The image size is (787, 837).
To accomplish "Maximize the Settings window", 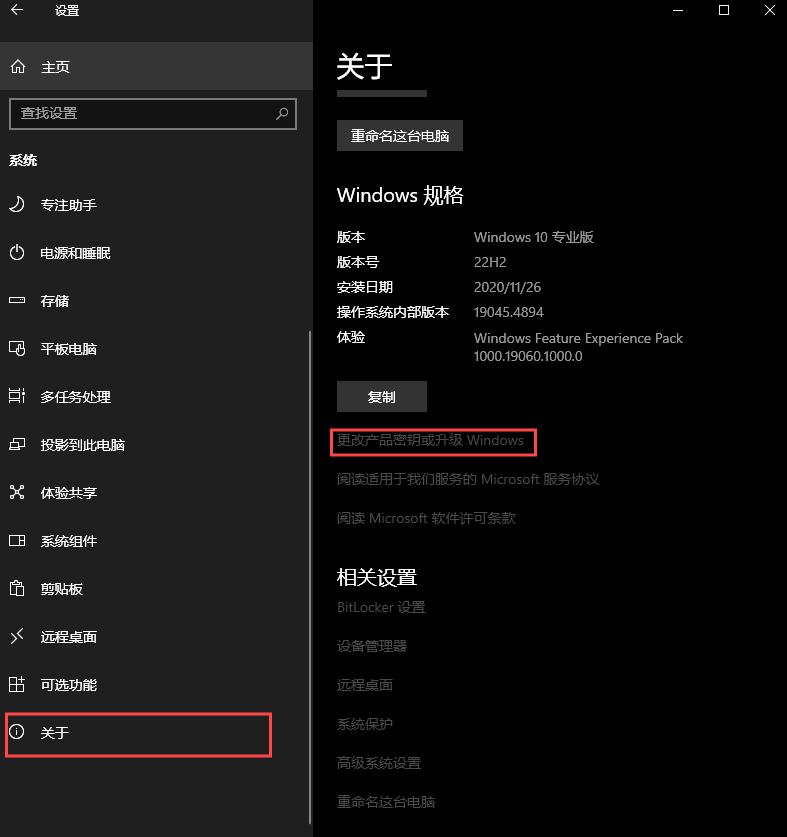I will pos(724,10).
